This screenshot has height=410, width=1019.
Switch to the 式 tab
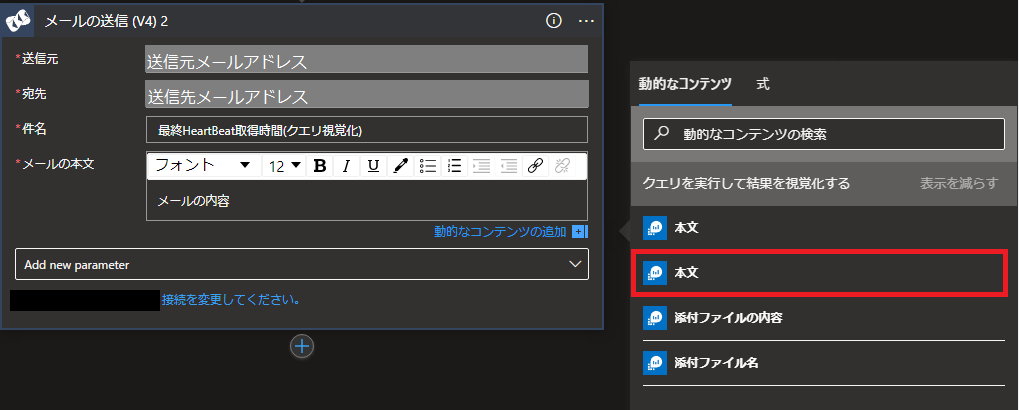pos(763,84)
